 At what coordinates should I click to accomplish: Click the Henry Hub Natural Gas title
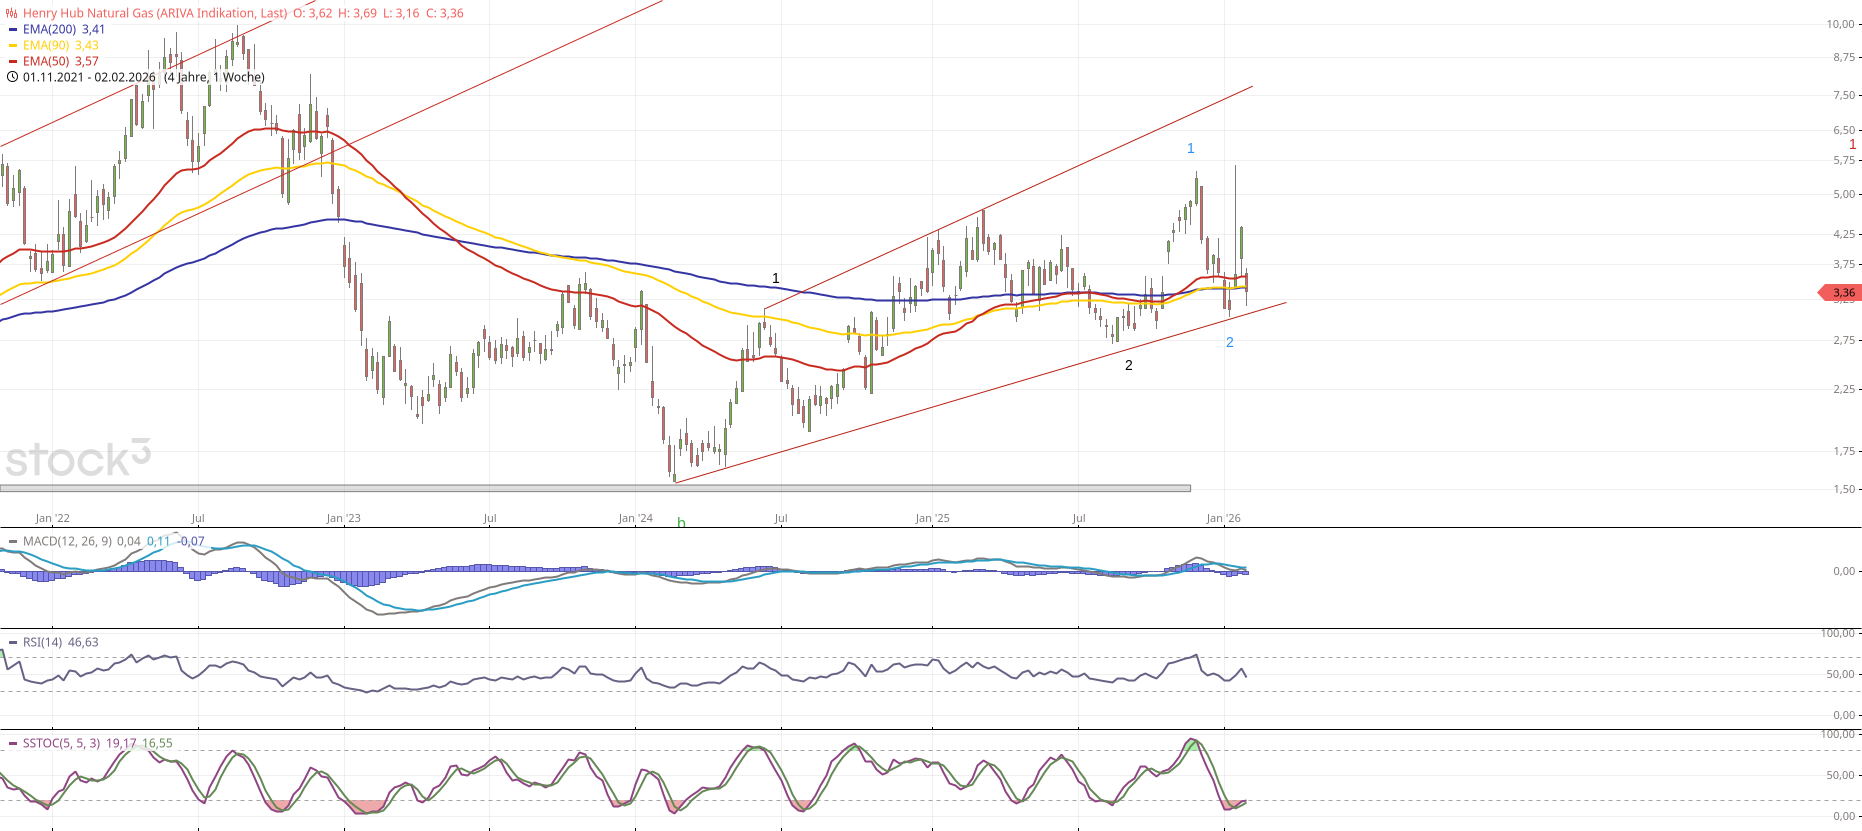click(155, 13)
